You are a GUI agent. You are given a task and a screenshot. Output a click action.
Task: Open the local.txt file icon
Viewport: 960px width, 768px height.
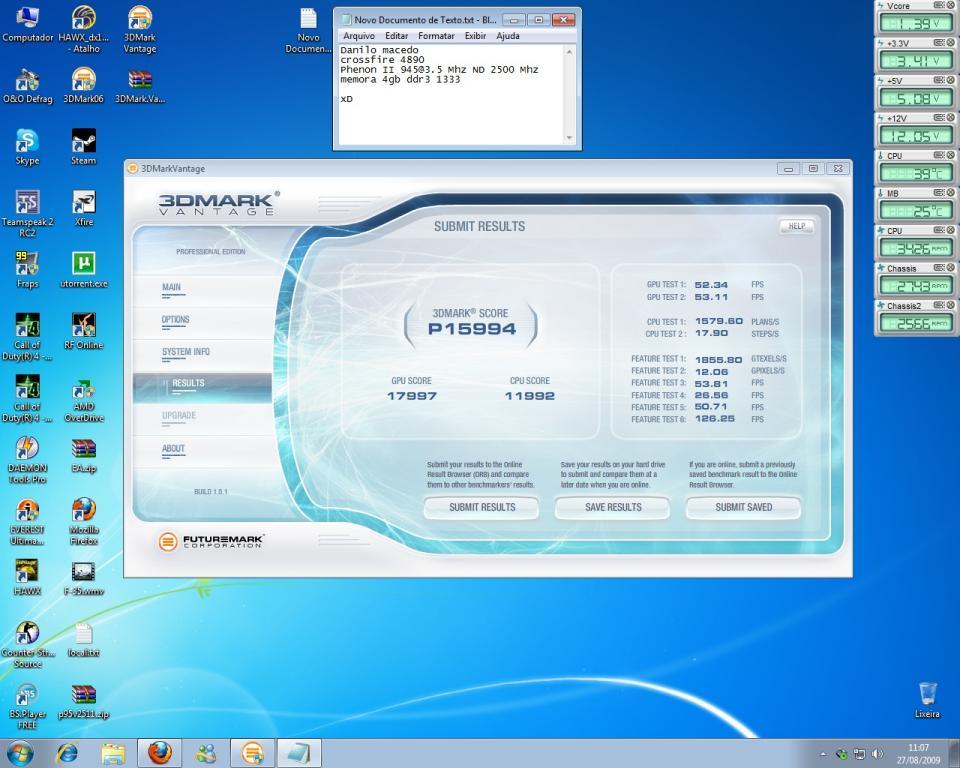(84, 639)
